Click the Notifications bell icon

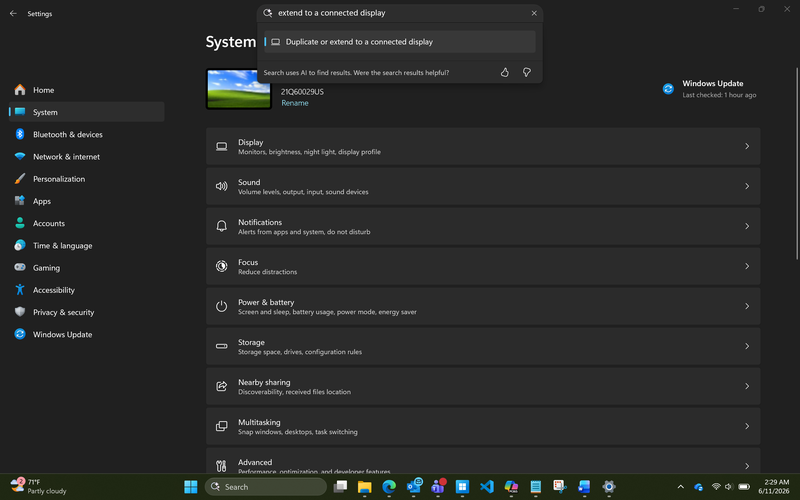point(221,226)
